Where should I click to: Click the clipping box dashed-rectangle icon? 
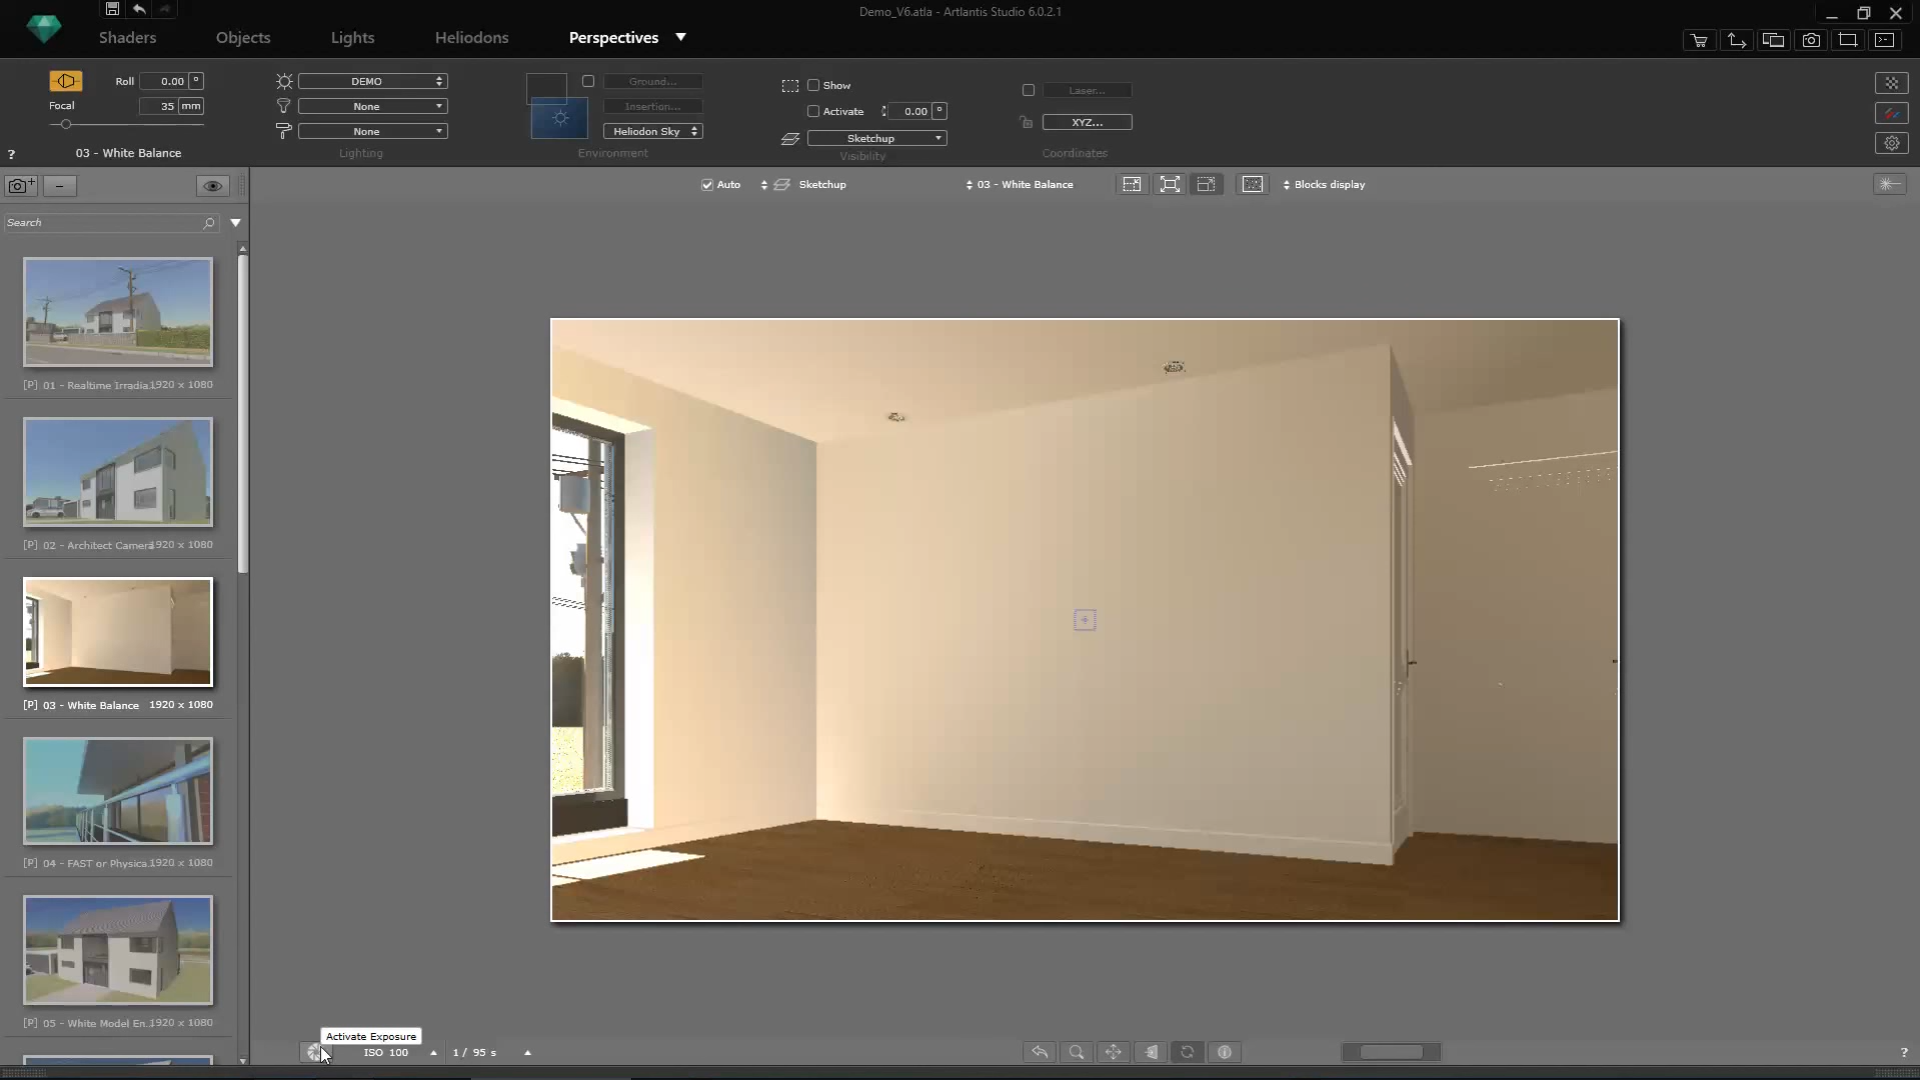coord(790,86)
